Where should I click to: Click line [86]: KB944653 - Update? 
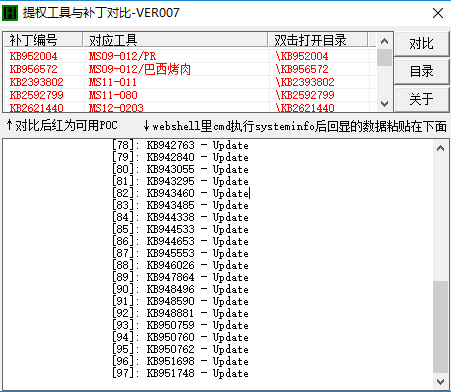pyautogui.click(x=180, y=241)
